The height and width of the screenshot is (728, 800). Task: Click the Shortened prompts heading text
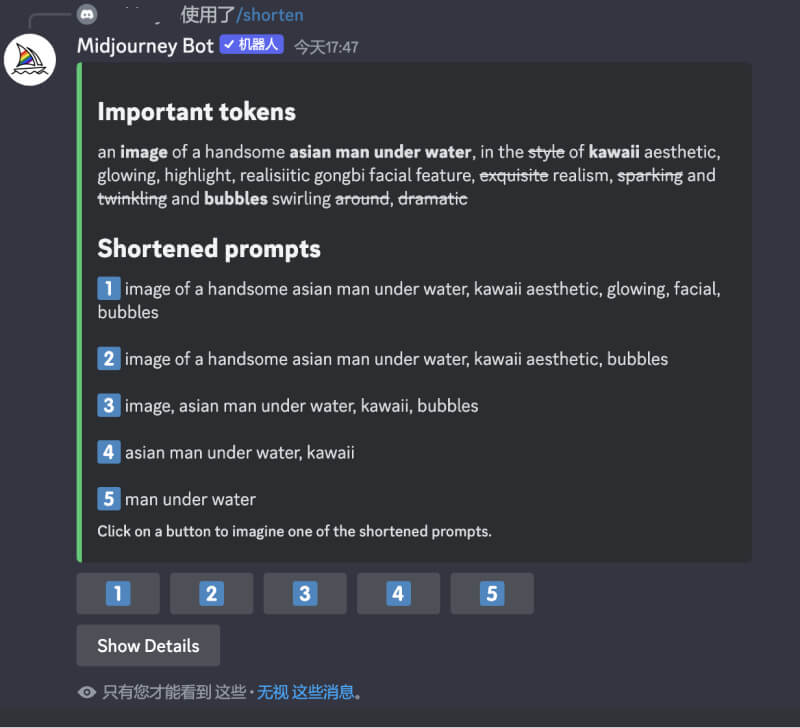209,248
